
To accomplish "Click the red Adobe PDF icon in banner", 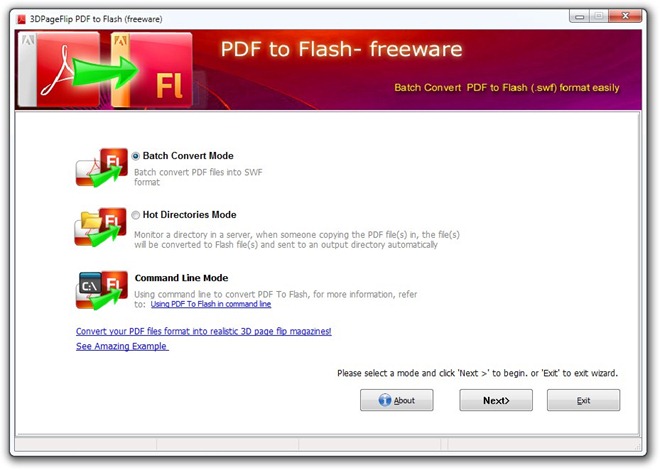I will (x=60, y=70).
